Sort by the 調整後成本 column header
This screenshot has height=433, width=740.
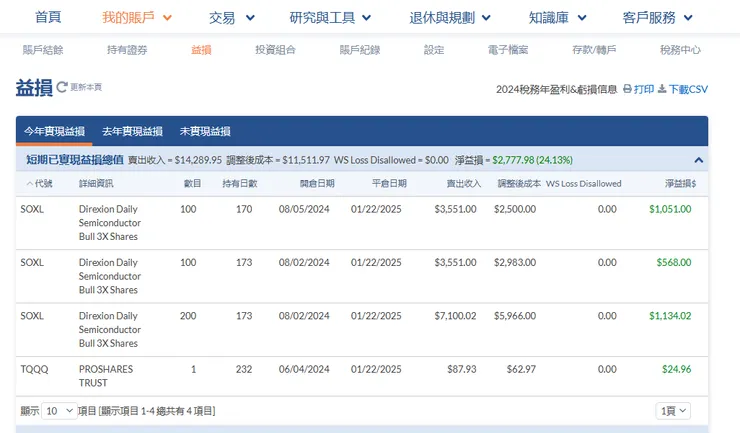(519, 184)
